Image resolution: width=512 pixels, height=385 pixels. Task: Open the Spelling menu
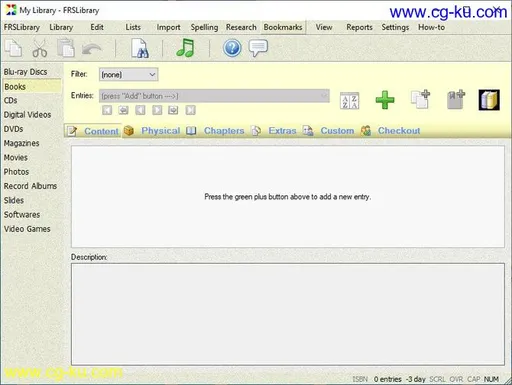click(204, 27)
